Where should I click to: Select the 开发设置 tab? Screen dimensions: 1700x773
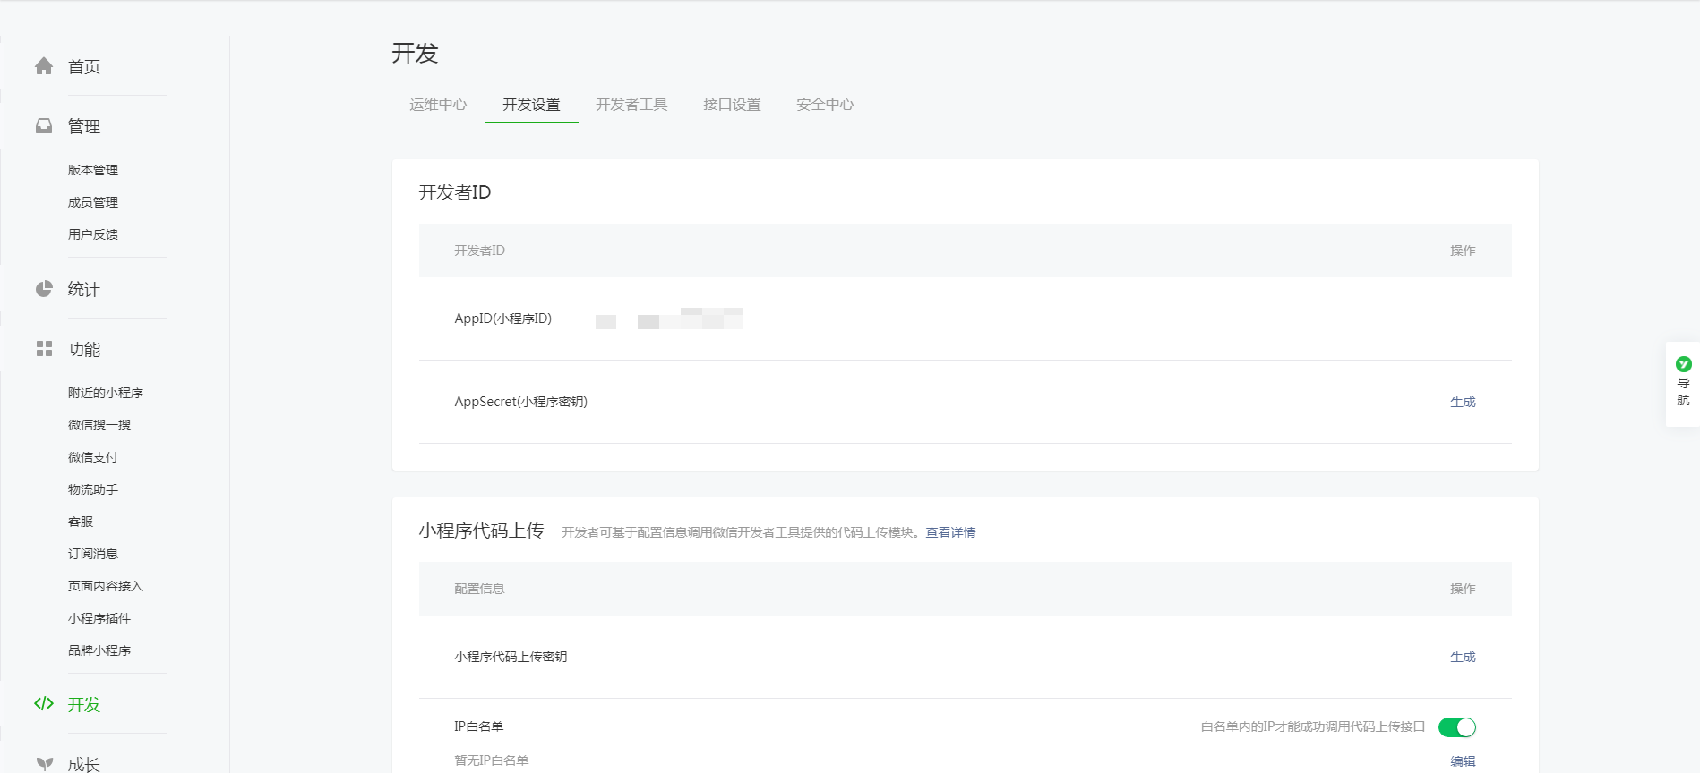[x=531, y=104]
